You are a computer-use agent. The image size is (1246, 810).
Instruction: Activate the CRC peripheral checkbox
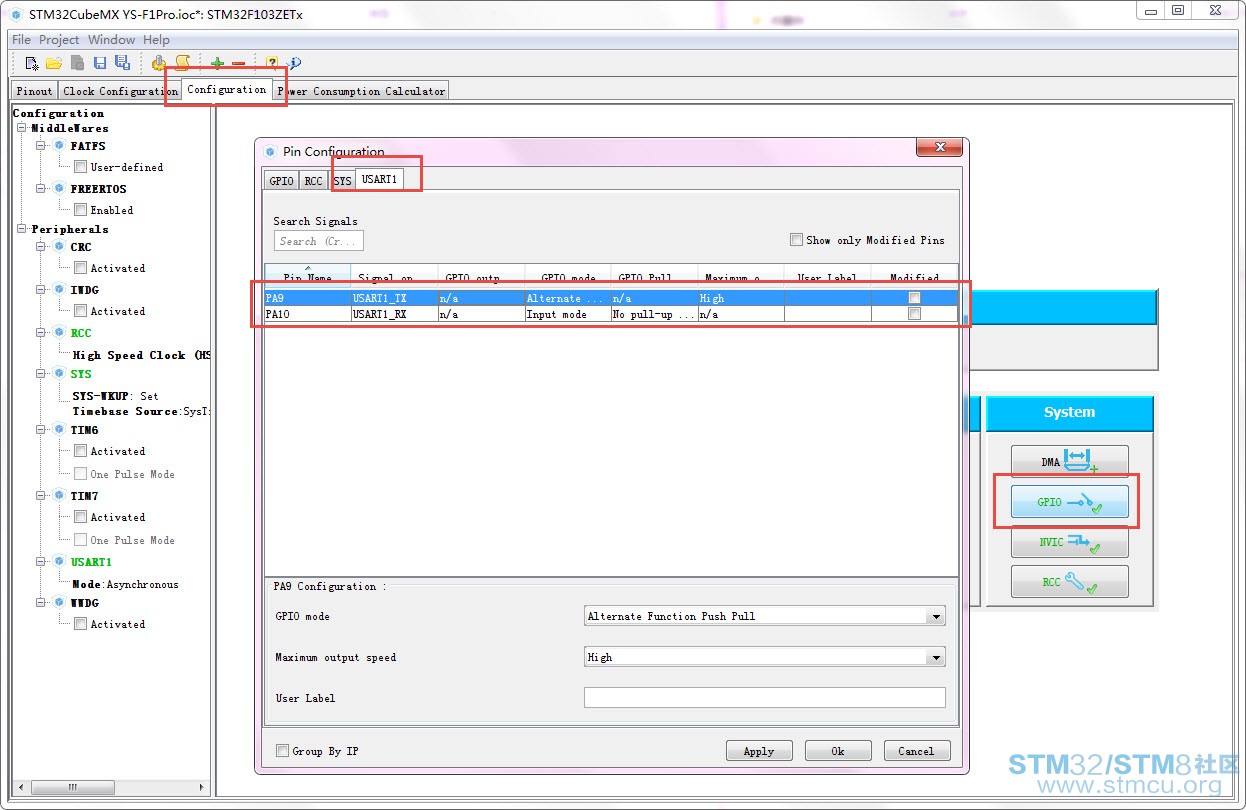point(80,268)
